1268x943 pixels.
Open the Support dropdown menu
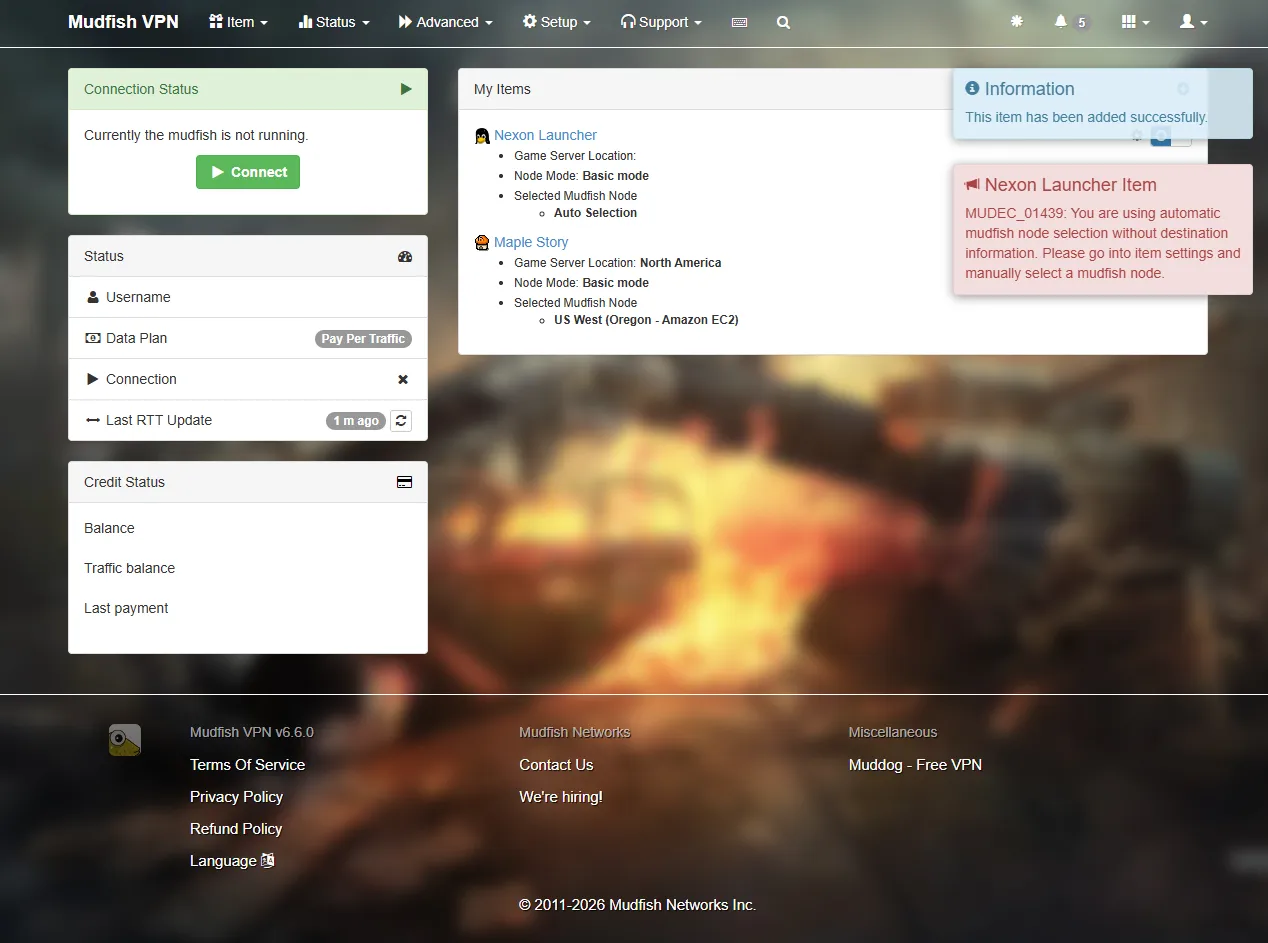pyautogui.click(x=661, y=22)
